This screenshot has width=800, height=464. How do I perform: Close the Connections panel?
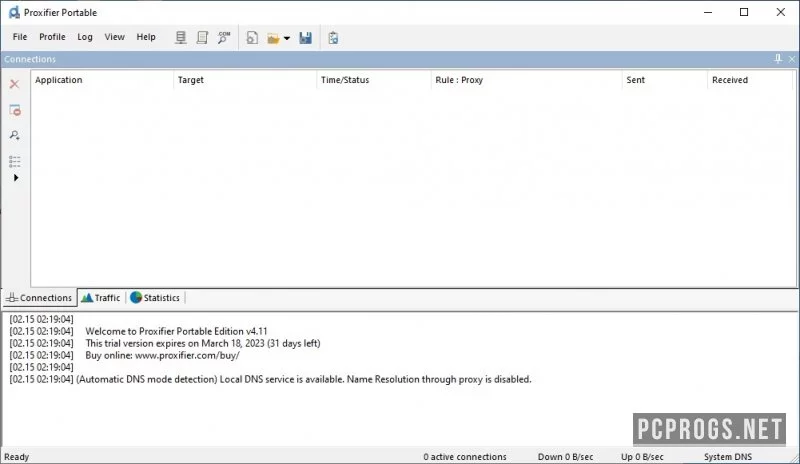coord(792,59)
